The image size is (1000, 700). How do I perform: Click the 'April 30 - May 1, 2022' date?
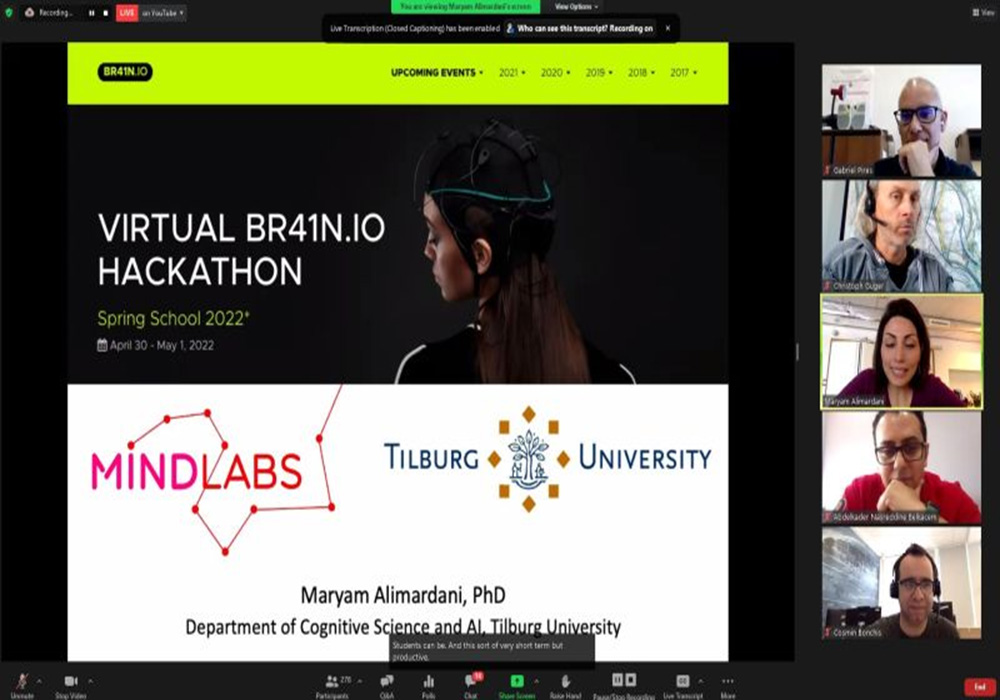tap(162, 345)
